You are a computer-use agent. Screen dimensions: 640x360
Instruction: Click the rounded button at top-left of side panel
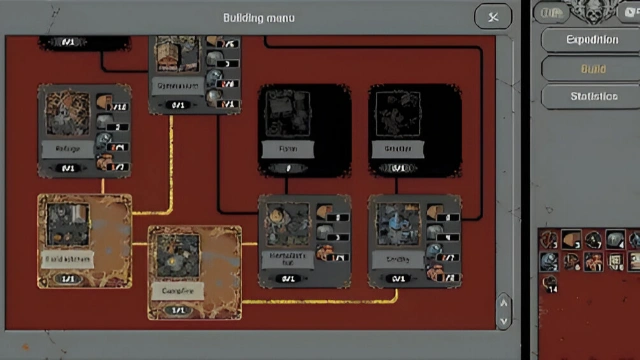[x=551, y=13]
